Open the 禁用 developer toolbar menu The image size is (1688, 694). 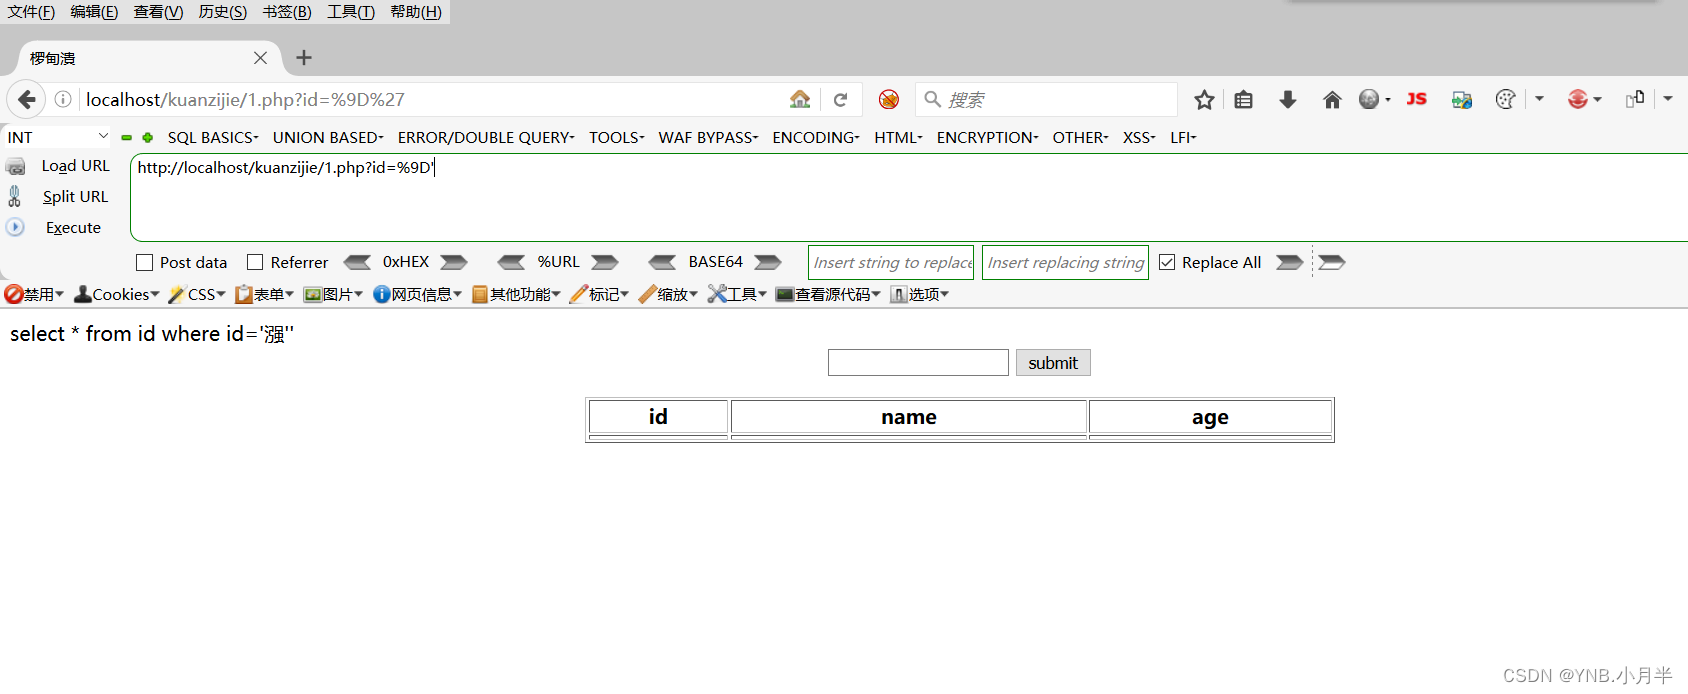(x=34, y=294)
